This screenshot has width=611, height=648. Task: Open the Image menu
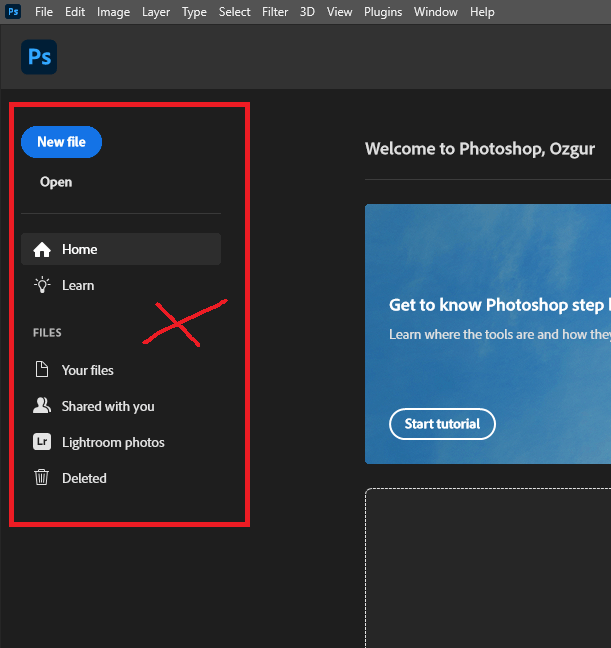(x=113, y=12)
